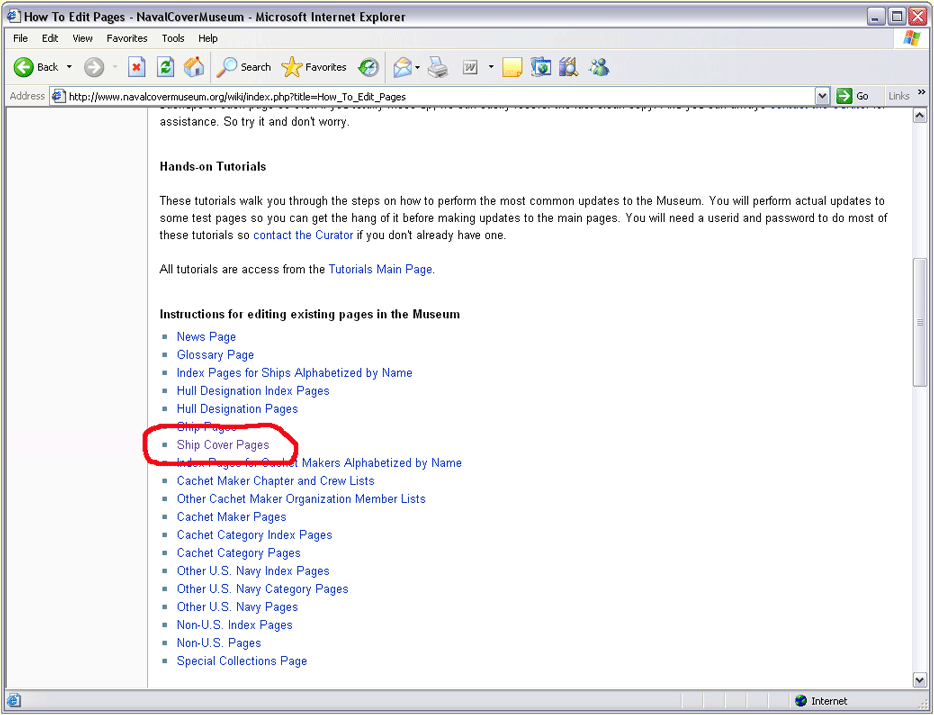Open the Tools menu
The width and height of the screenshot is (934, 715).
(x=173, y=38)
